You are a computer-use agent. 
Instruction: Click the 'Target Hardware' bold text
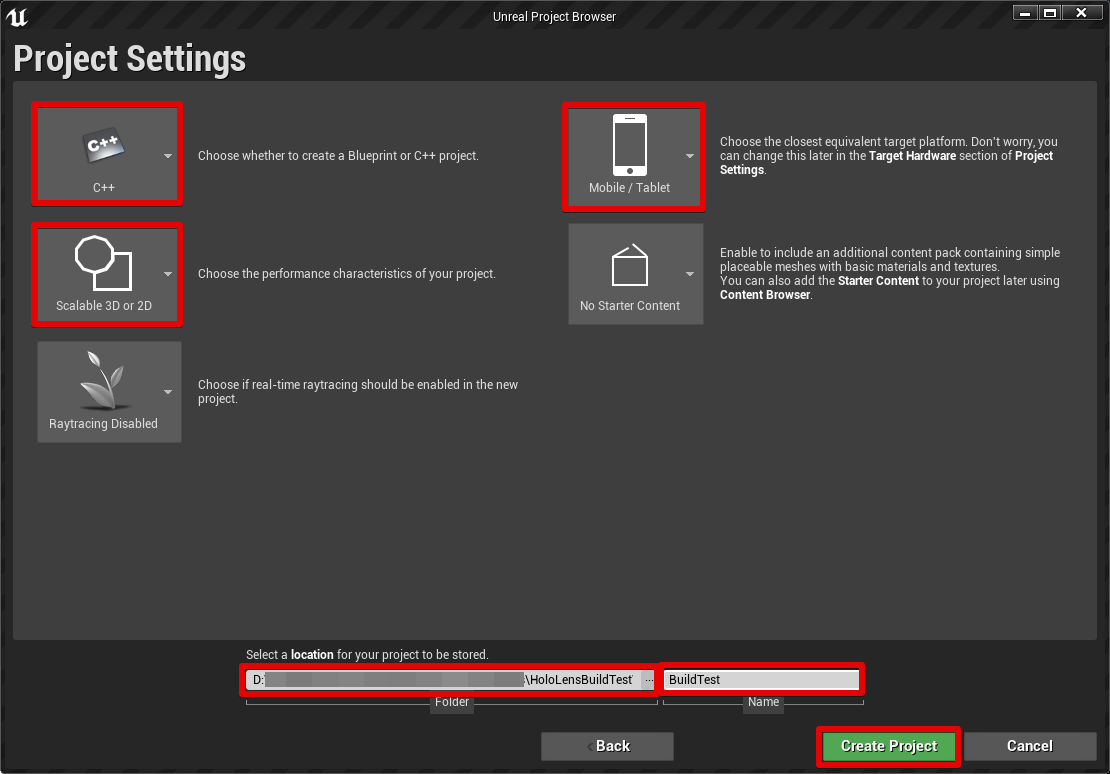(x=912, y=156)
